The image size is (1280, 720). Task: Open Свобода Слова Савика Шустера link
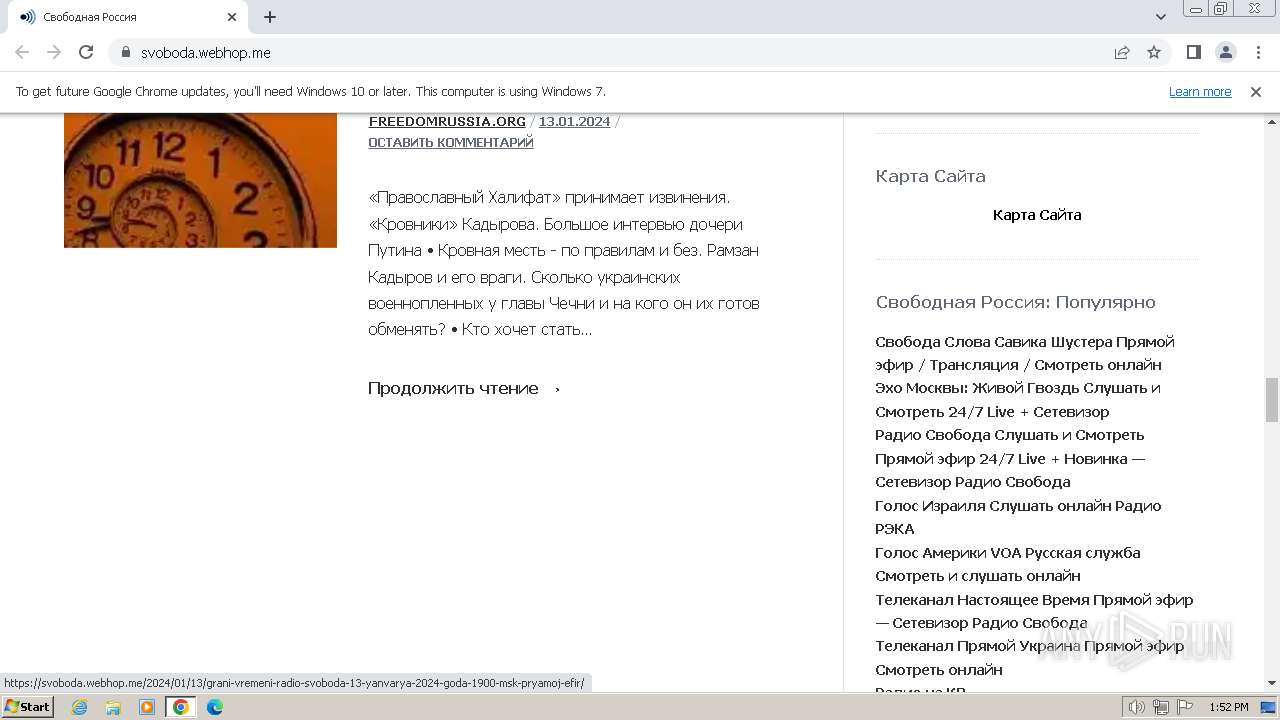coord(1025,353)
